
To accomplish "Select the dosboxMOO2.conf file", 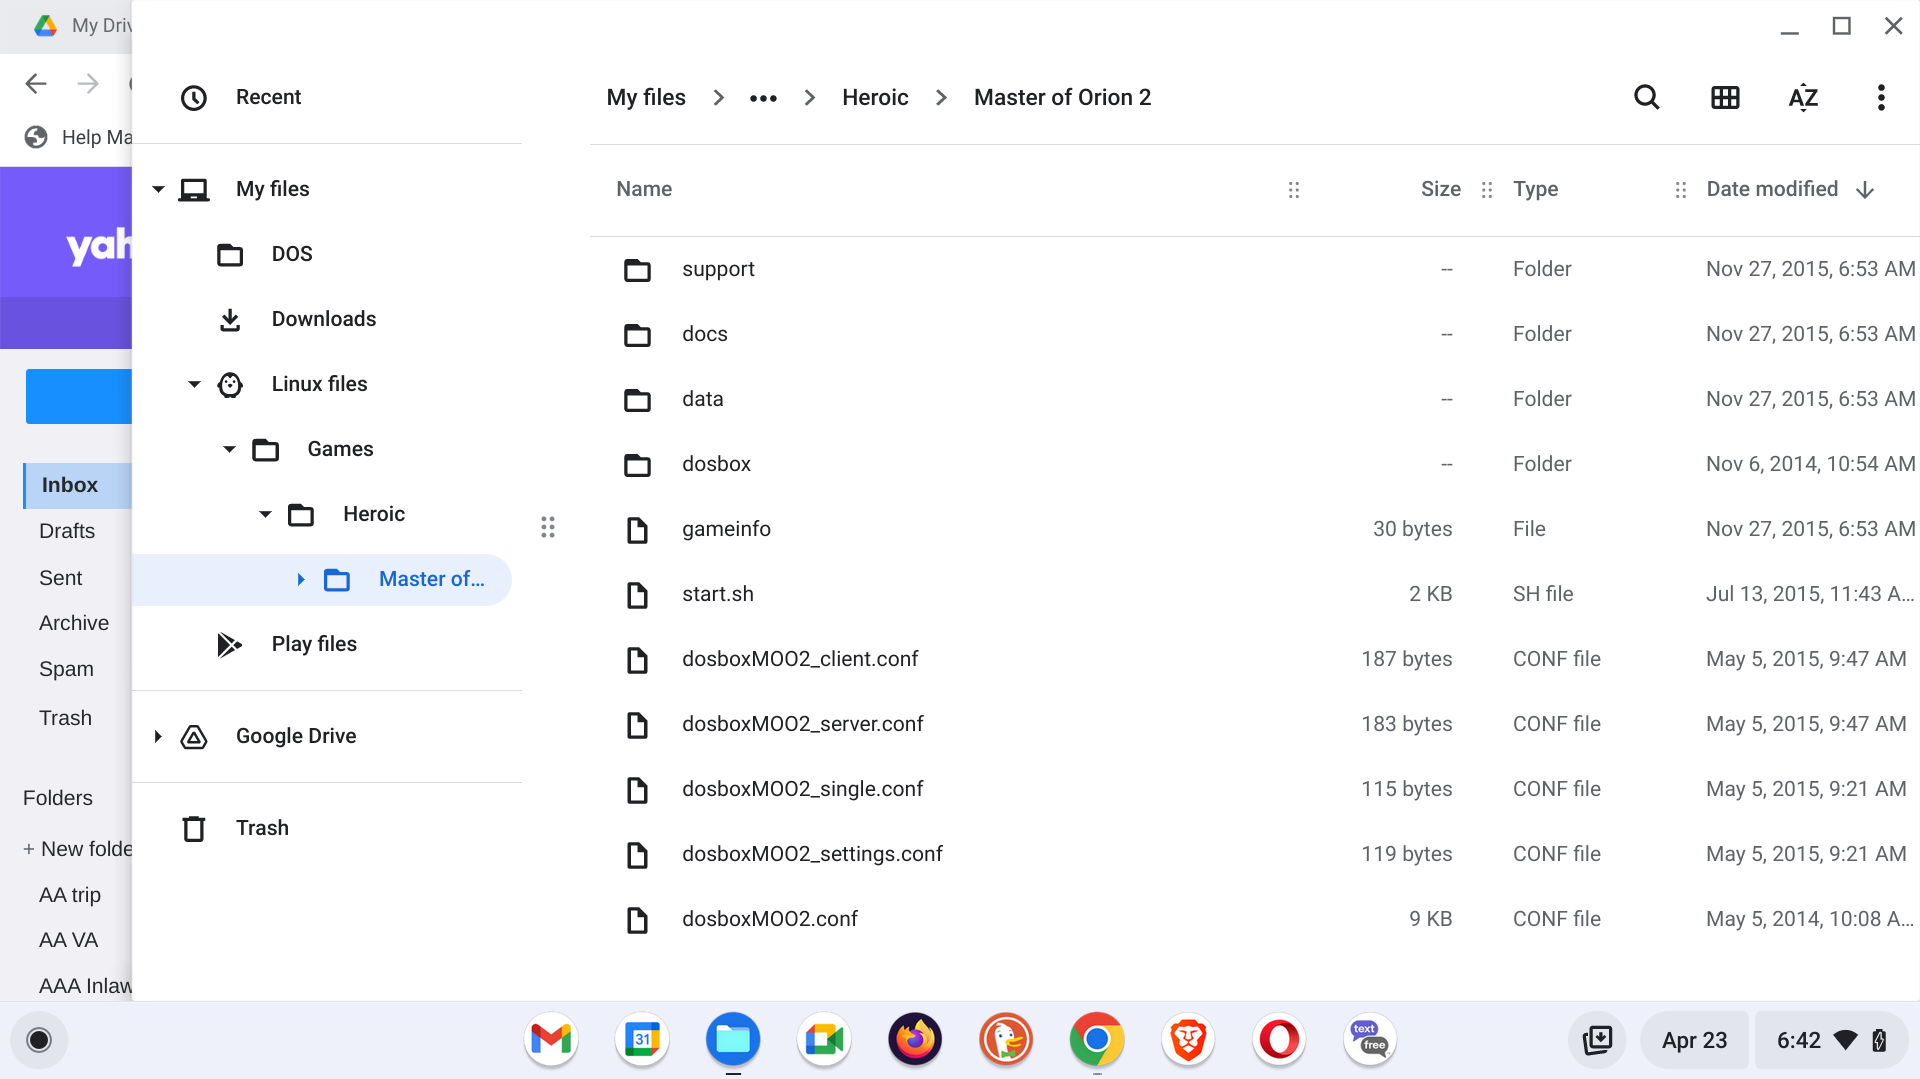I will pyautogui.click(x=1254, y=919).
